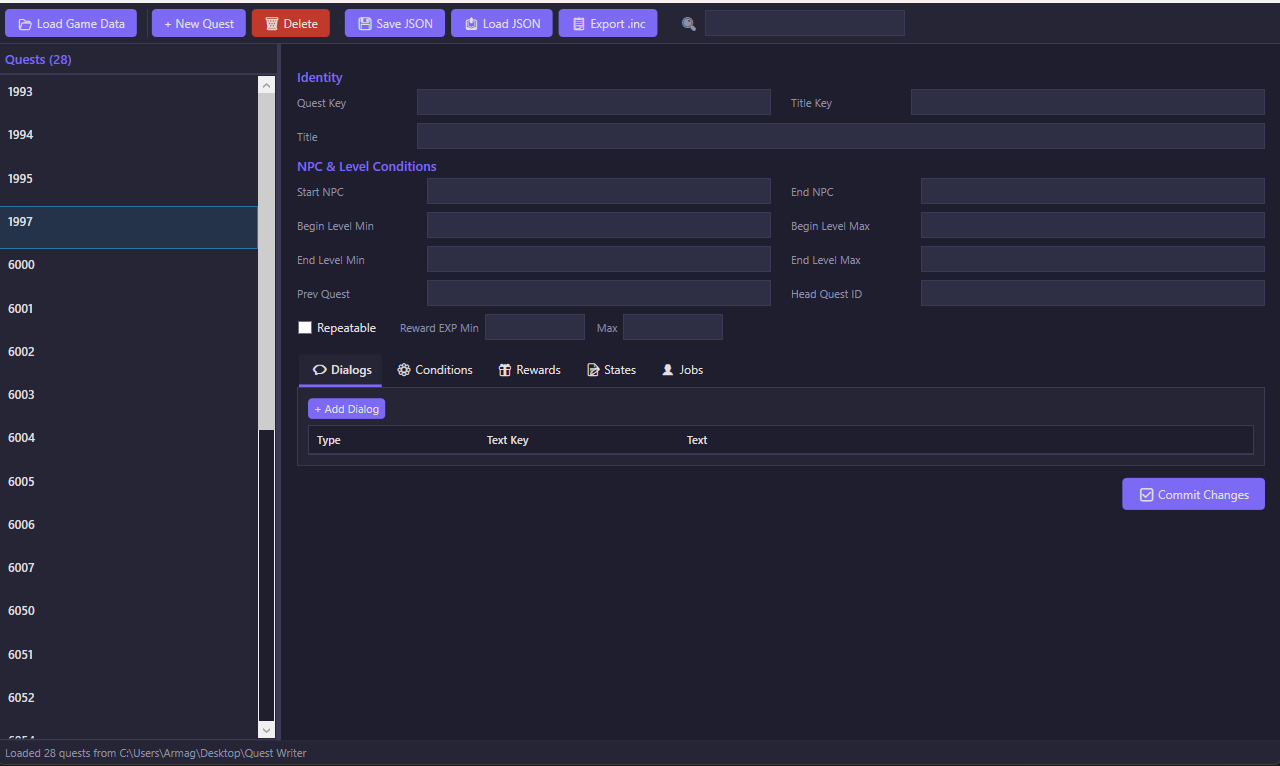Click the Commit Changes button
Image resolution: width=1280 pixels, height=766 pixels.
tap(1193, 494)
